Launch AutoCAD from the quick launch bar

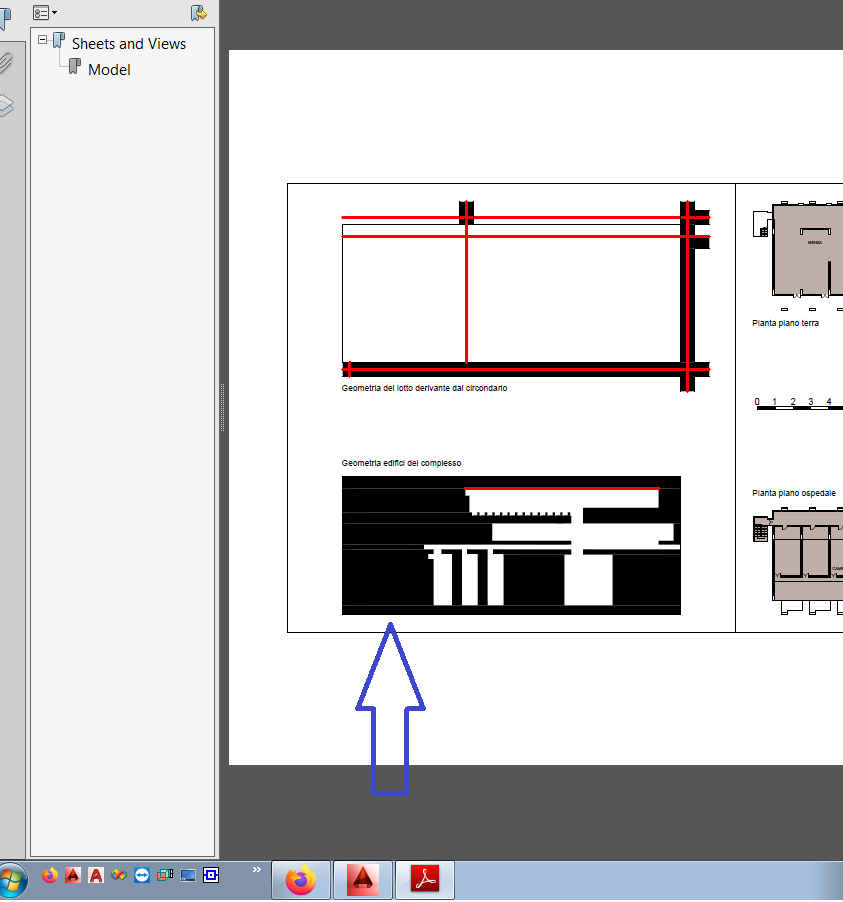pyautogui.click(x=72, y=876)
